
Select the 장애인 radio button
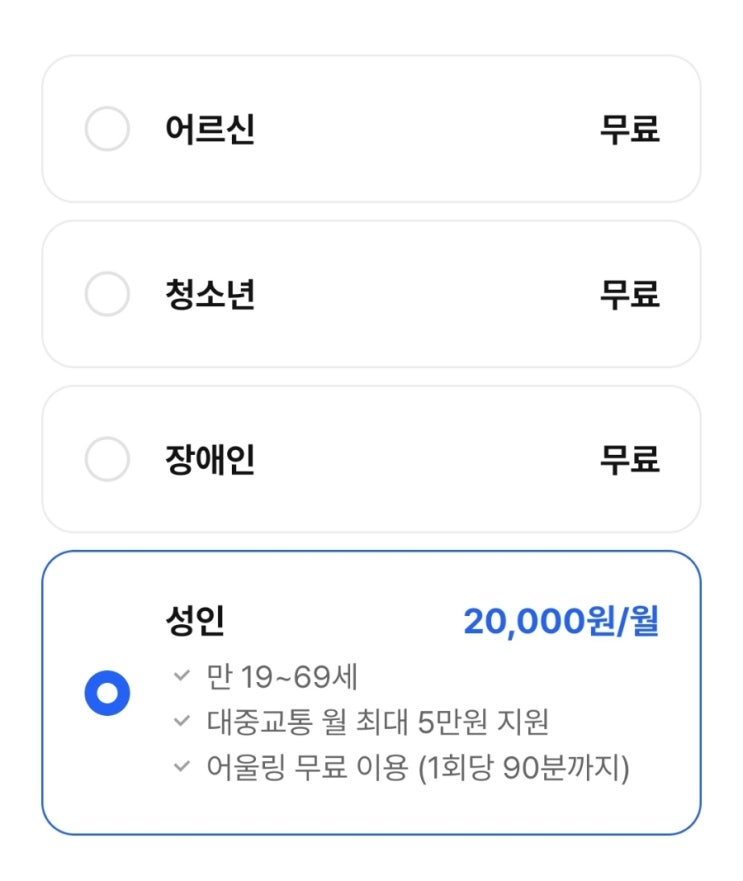coord(107,460)
